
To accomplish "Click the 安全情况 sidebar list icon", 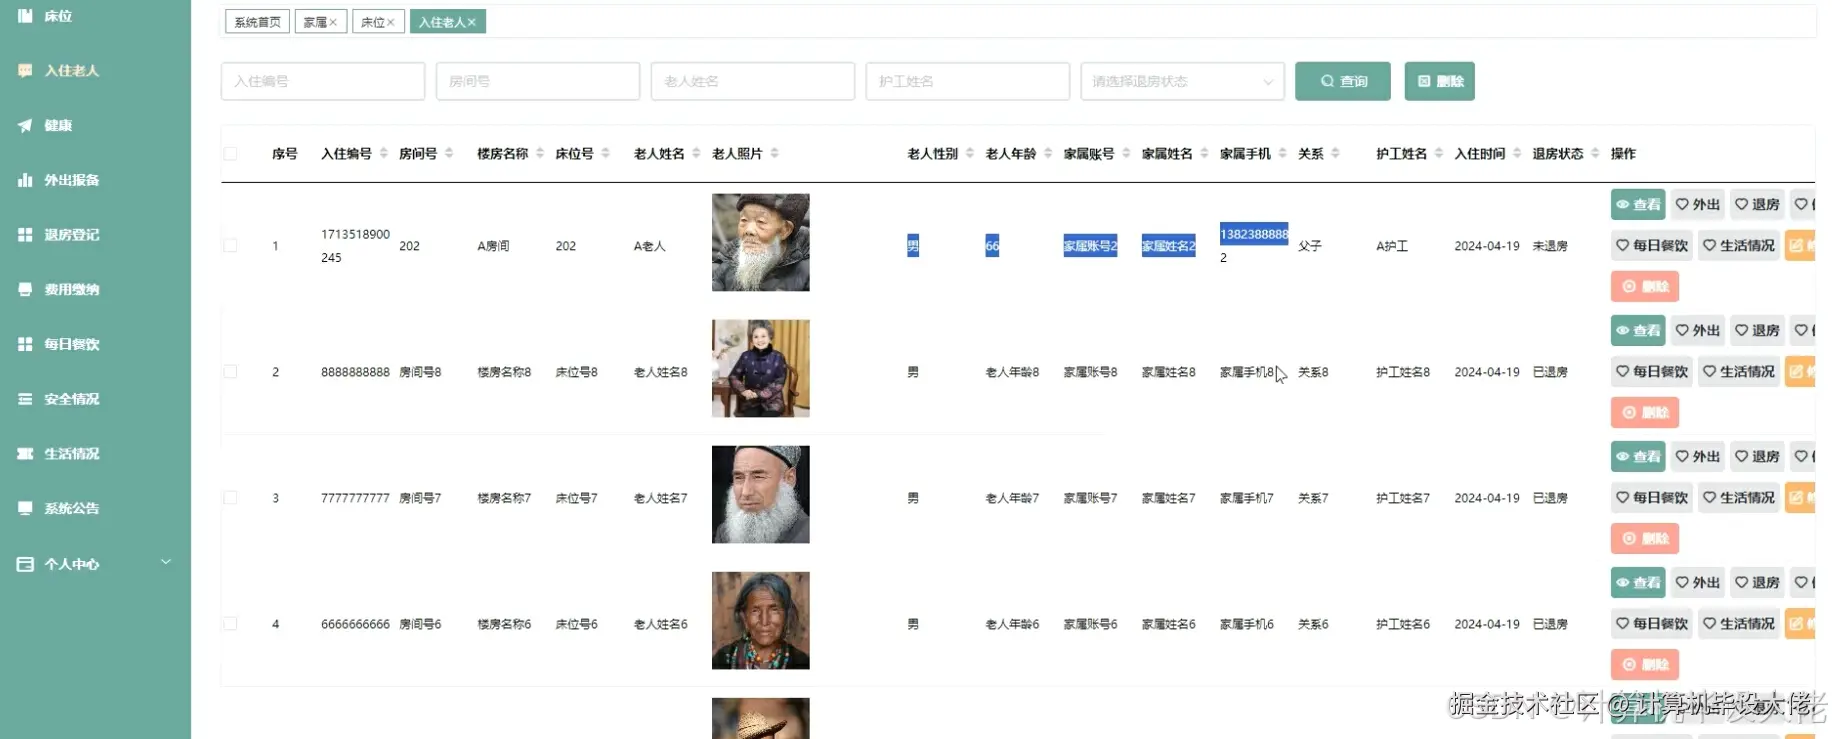I will (x=25, y=399).
